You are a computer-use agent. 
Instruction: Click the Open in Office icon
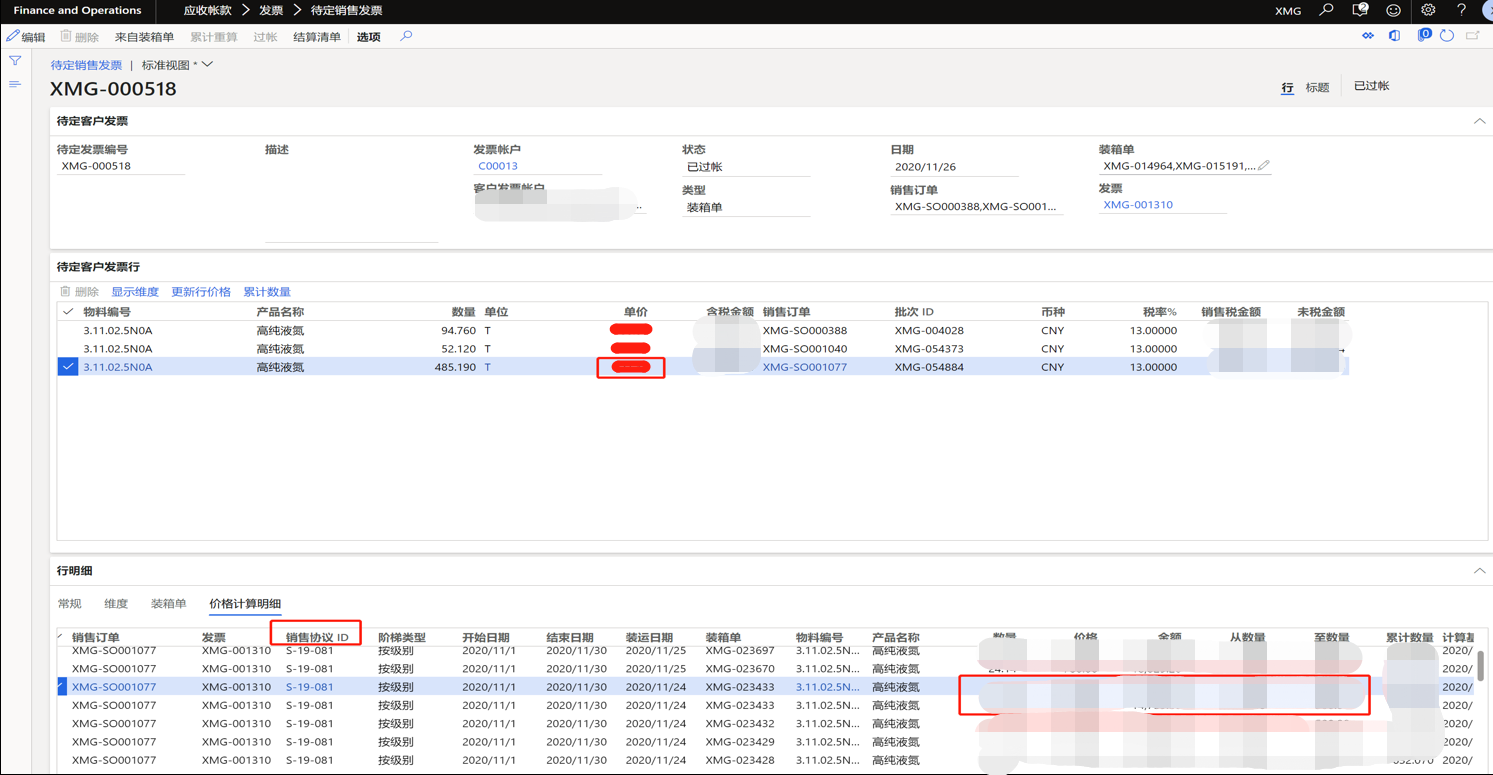[x=1395, y=36]
